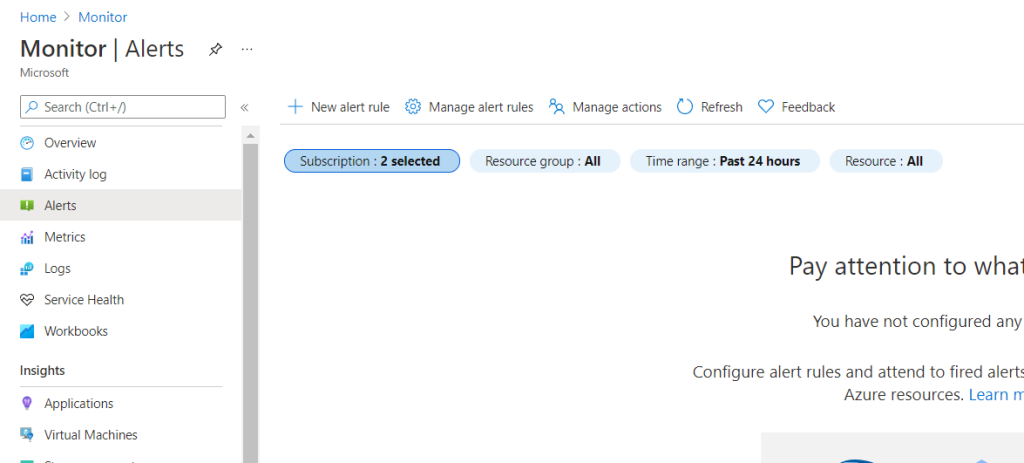Open the Resource group filter
The height and width of the screenshot is (463, 1024).
click(x=543, y=161)
